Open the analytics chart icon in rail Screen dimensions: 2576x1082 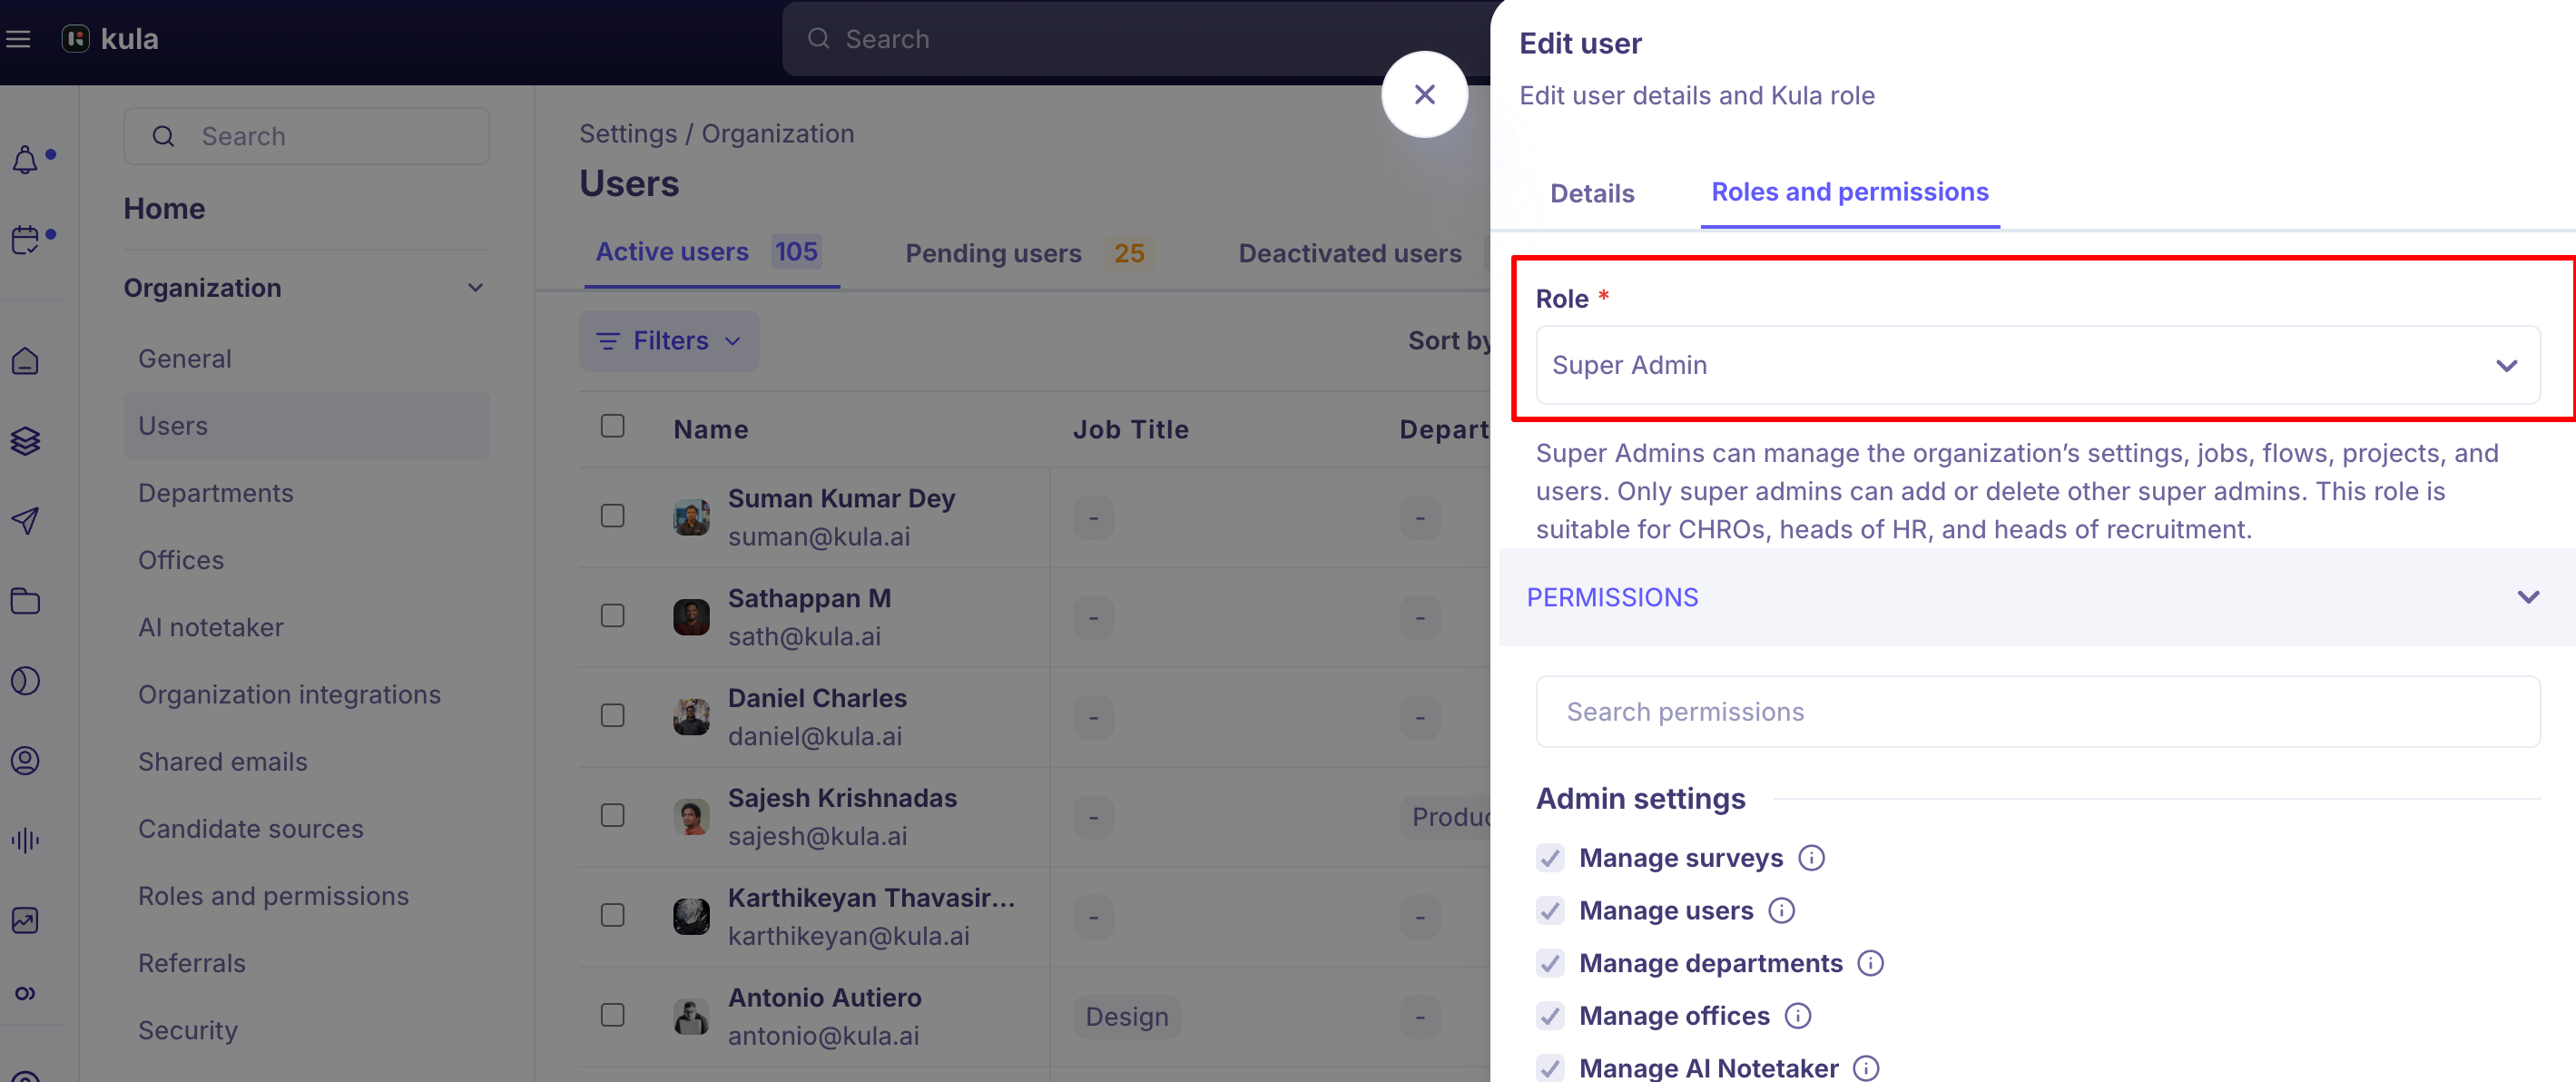pyautogui.click(x=25, y=921)
